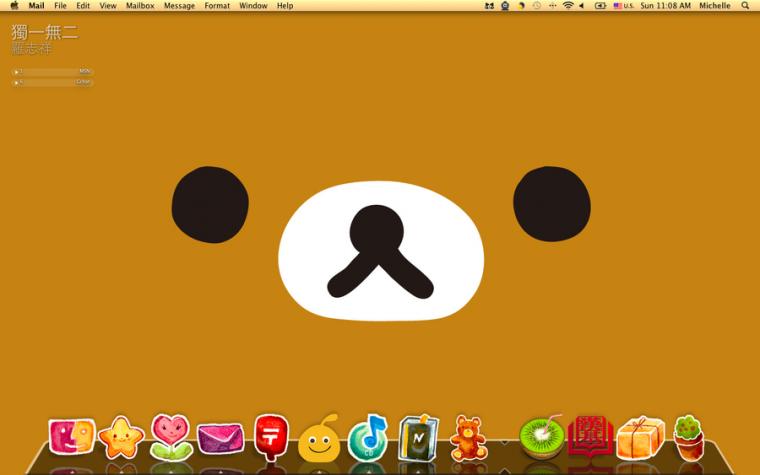Image resolution: width=760 pixels, height=475 pixels.
Task: Click the first desktop widget progress bar
Action: coord(52,72)
